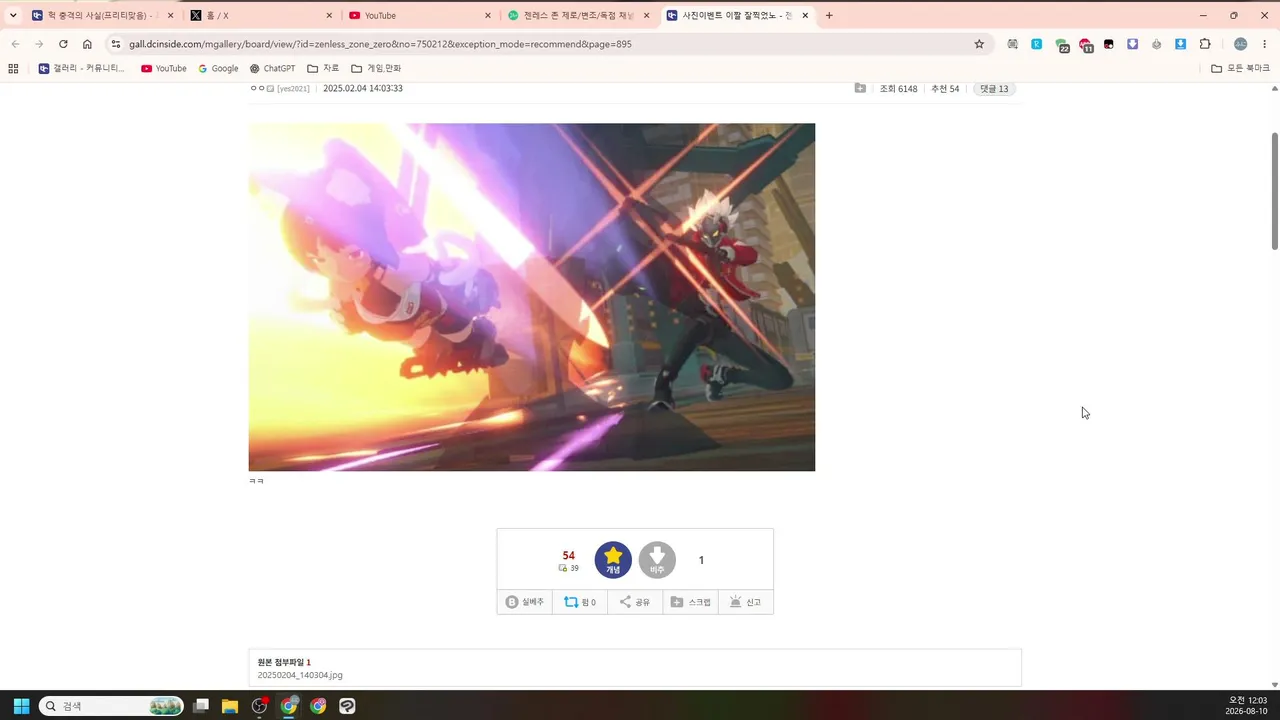Open File Explorer from the taskbar
This screenshot has width=1280, height=720.
[230, 706]
